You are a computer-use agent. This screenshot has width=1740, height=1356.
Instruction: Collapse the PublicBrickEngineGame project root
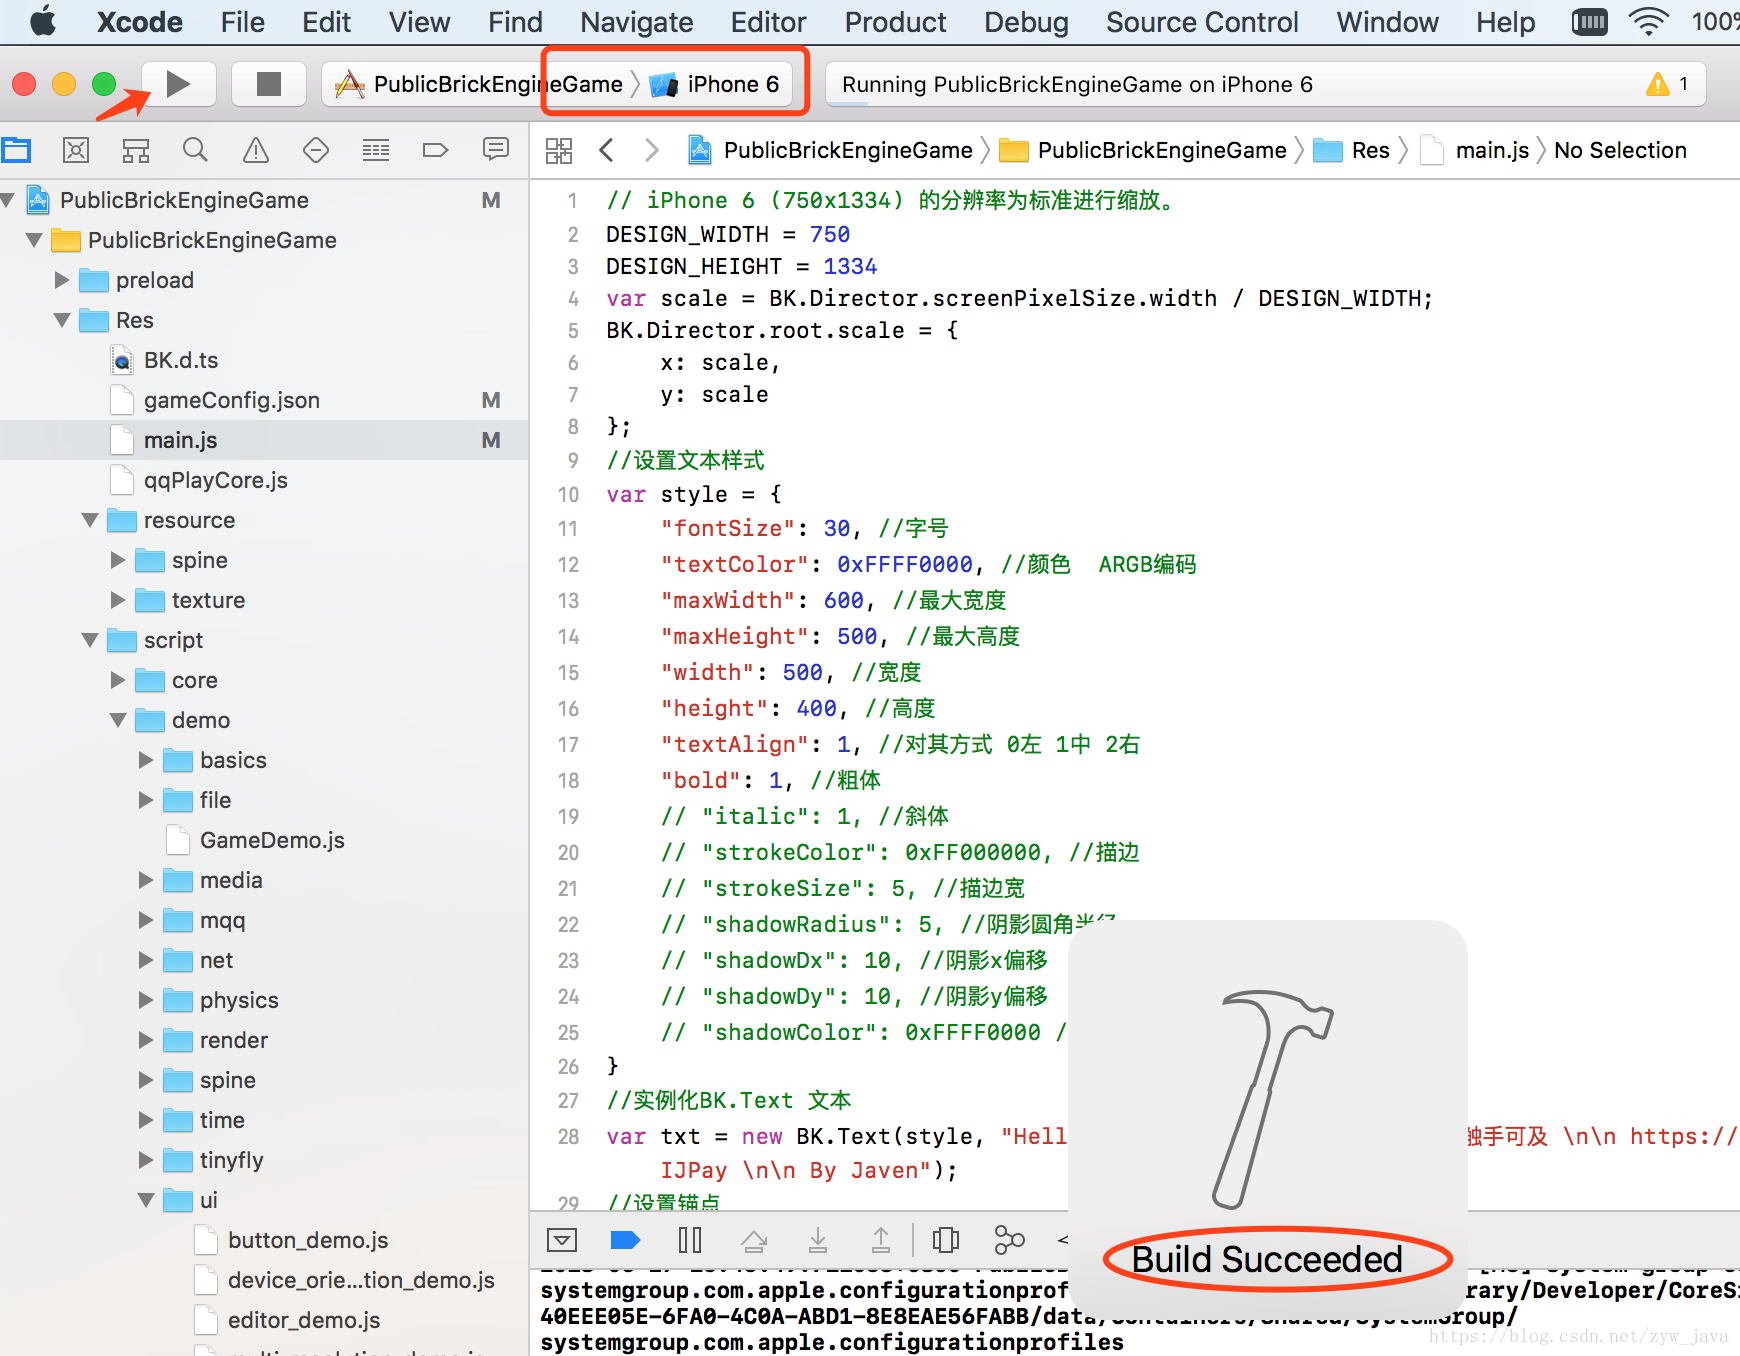pyautogui.click(x=8, y=200)
